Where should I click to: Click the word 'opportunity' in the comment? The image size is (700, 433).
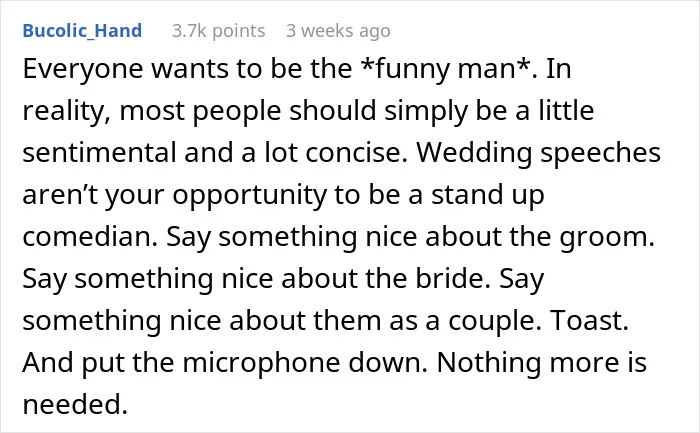coord(250,195)
